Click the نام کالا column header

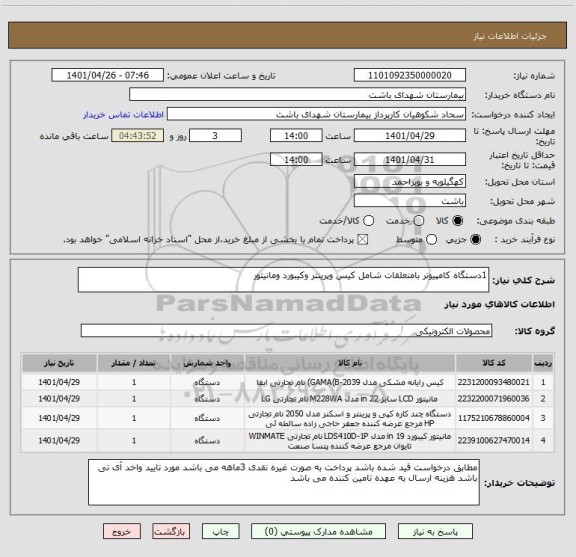pyautogui.click(x=350, y=363)
